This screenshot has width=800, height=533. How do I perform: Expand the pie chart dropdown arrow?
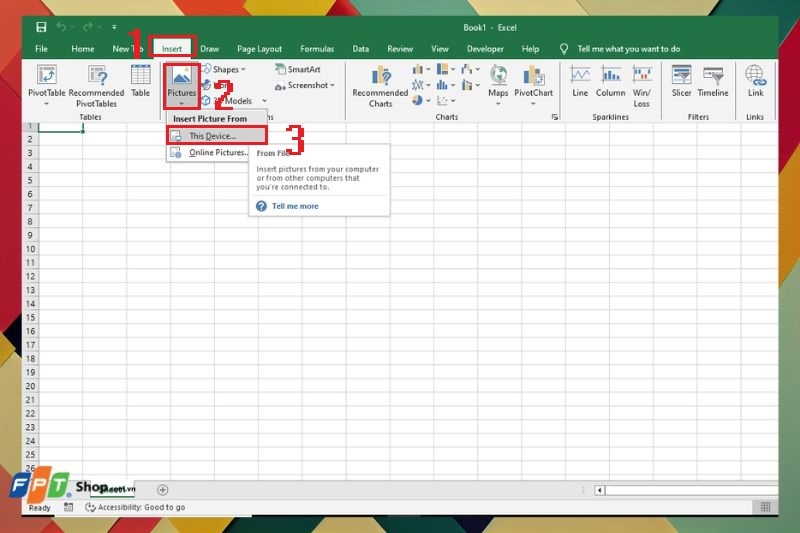click(x=428, y=100)
